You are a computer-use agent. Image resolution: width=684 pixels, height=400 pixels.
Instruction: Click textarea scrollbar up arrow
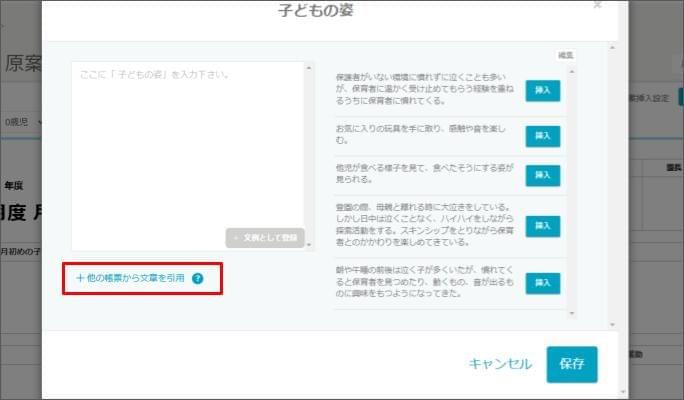309,68
